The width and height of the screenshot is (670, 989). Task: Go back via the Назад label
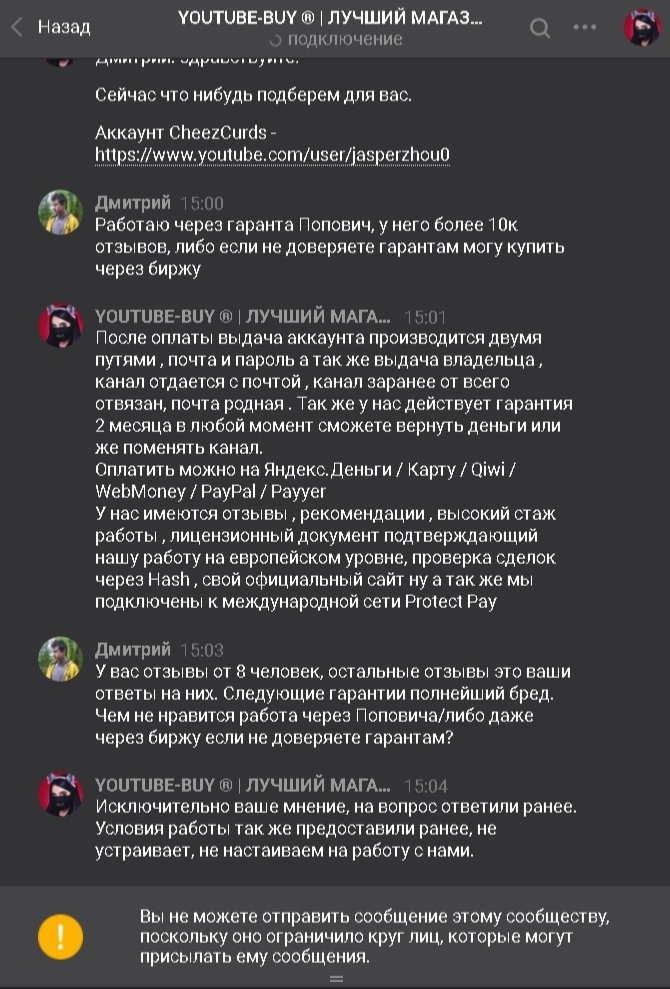[x=64, y=27]
